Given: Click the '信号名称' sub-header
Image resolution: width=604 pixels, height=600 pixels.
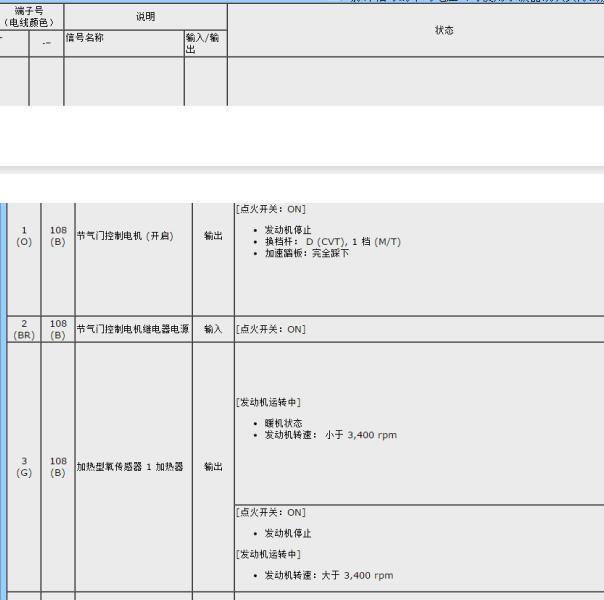Looking at the screenshot, I should pos(84,37).
